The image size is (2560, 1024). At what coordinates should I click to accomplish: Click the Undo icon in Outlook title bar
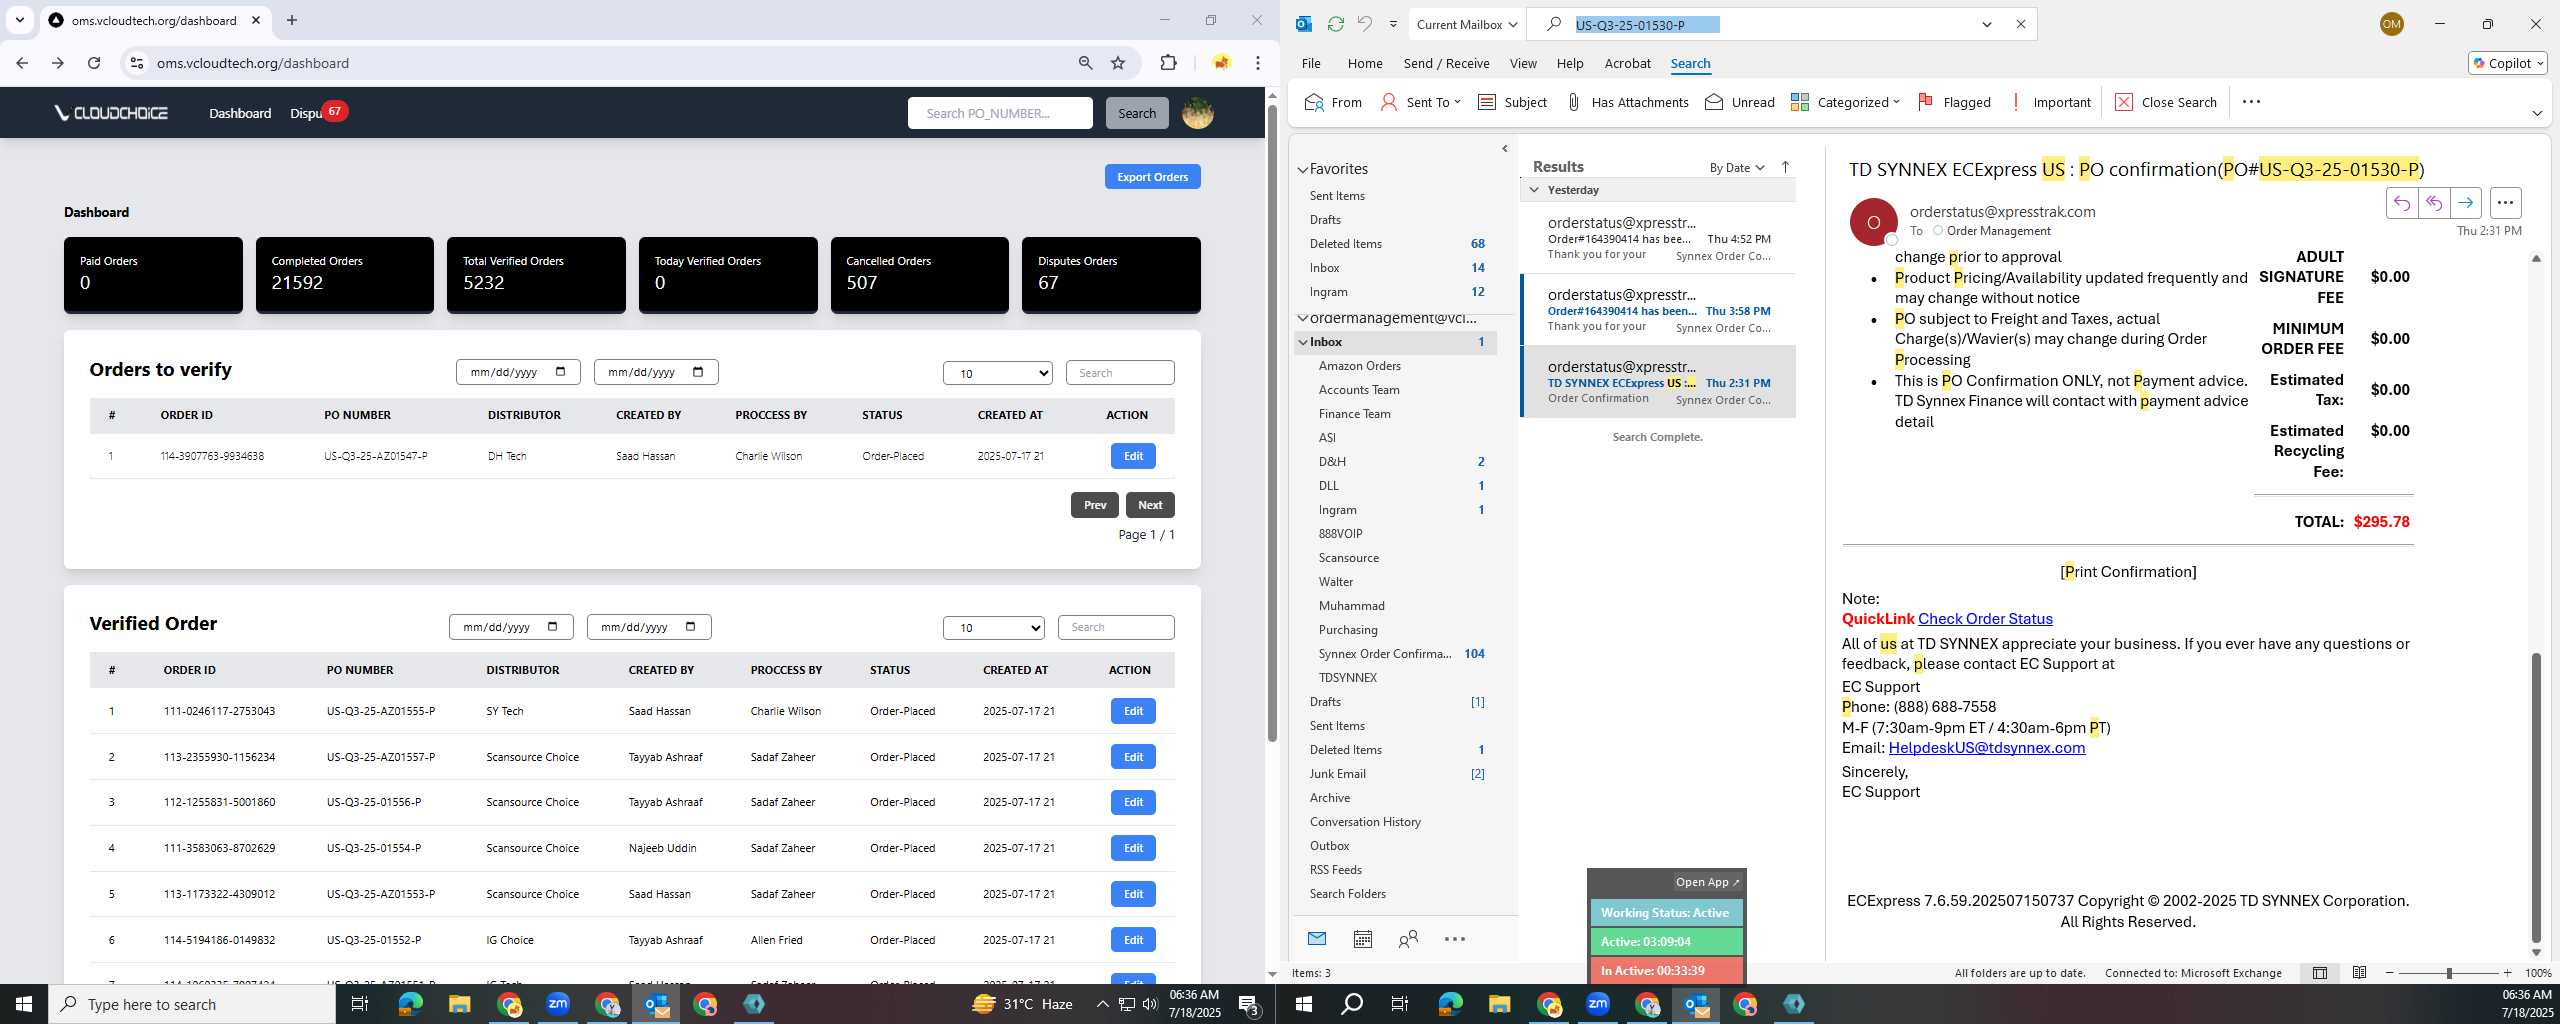[x=1364, y=24]
